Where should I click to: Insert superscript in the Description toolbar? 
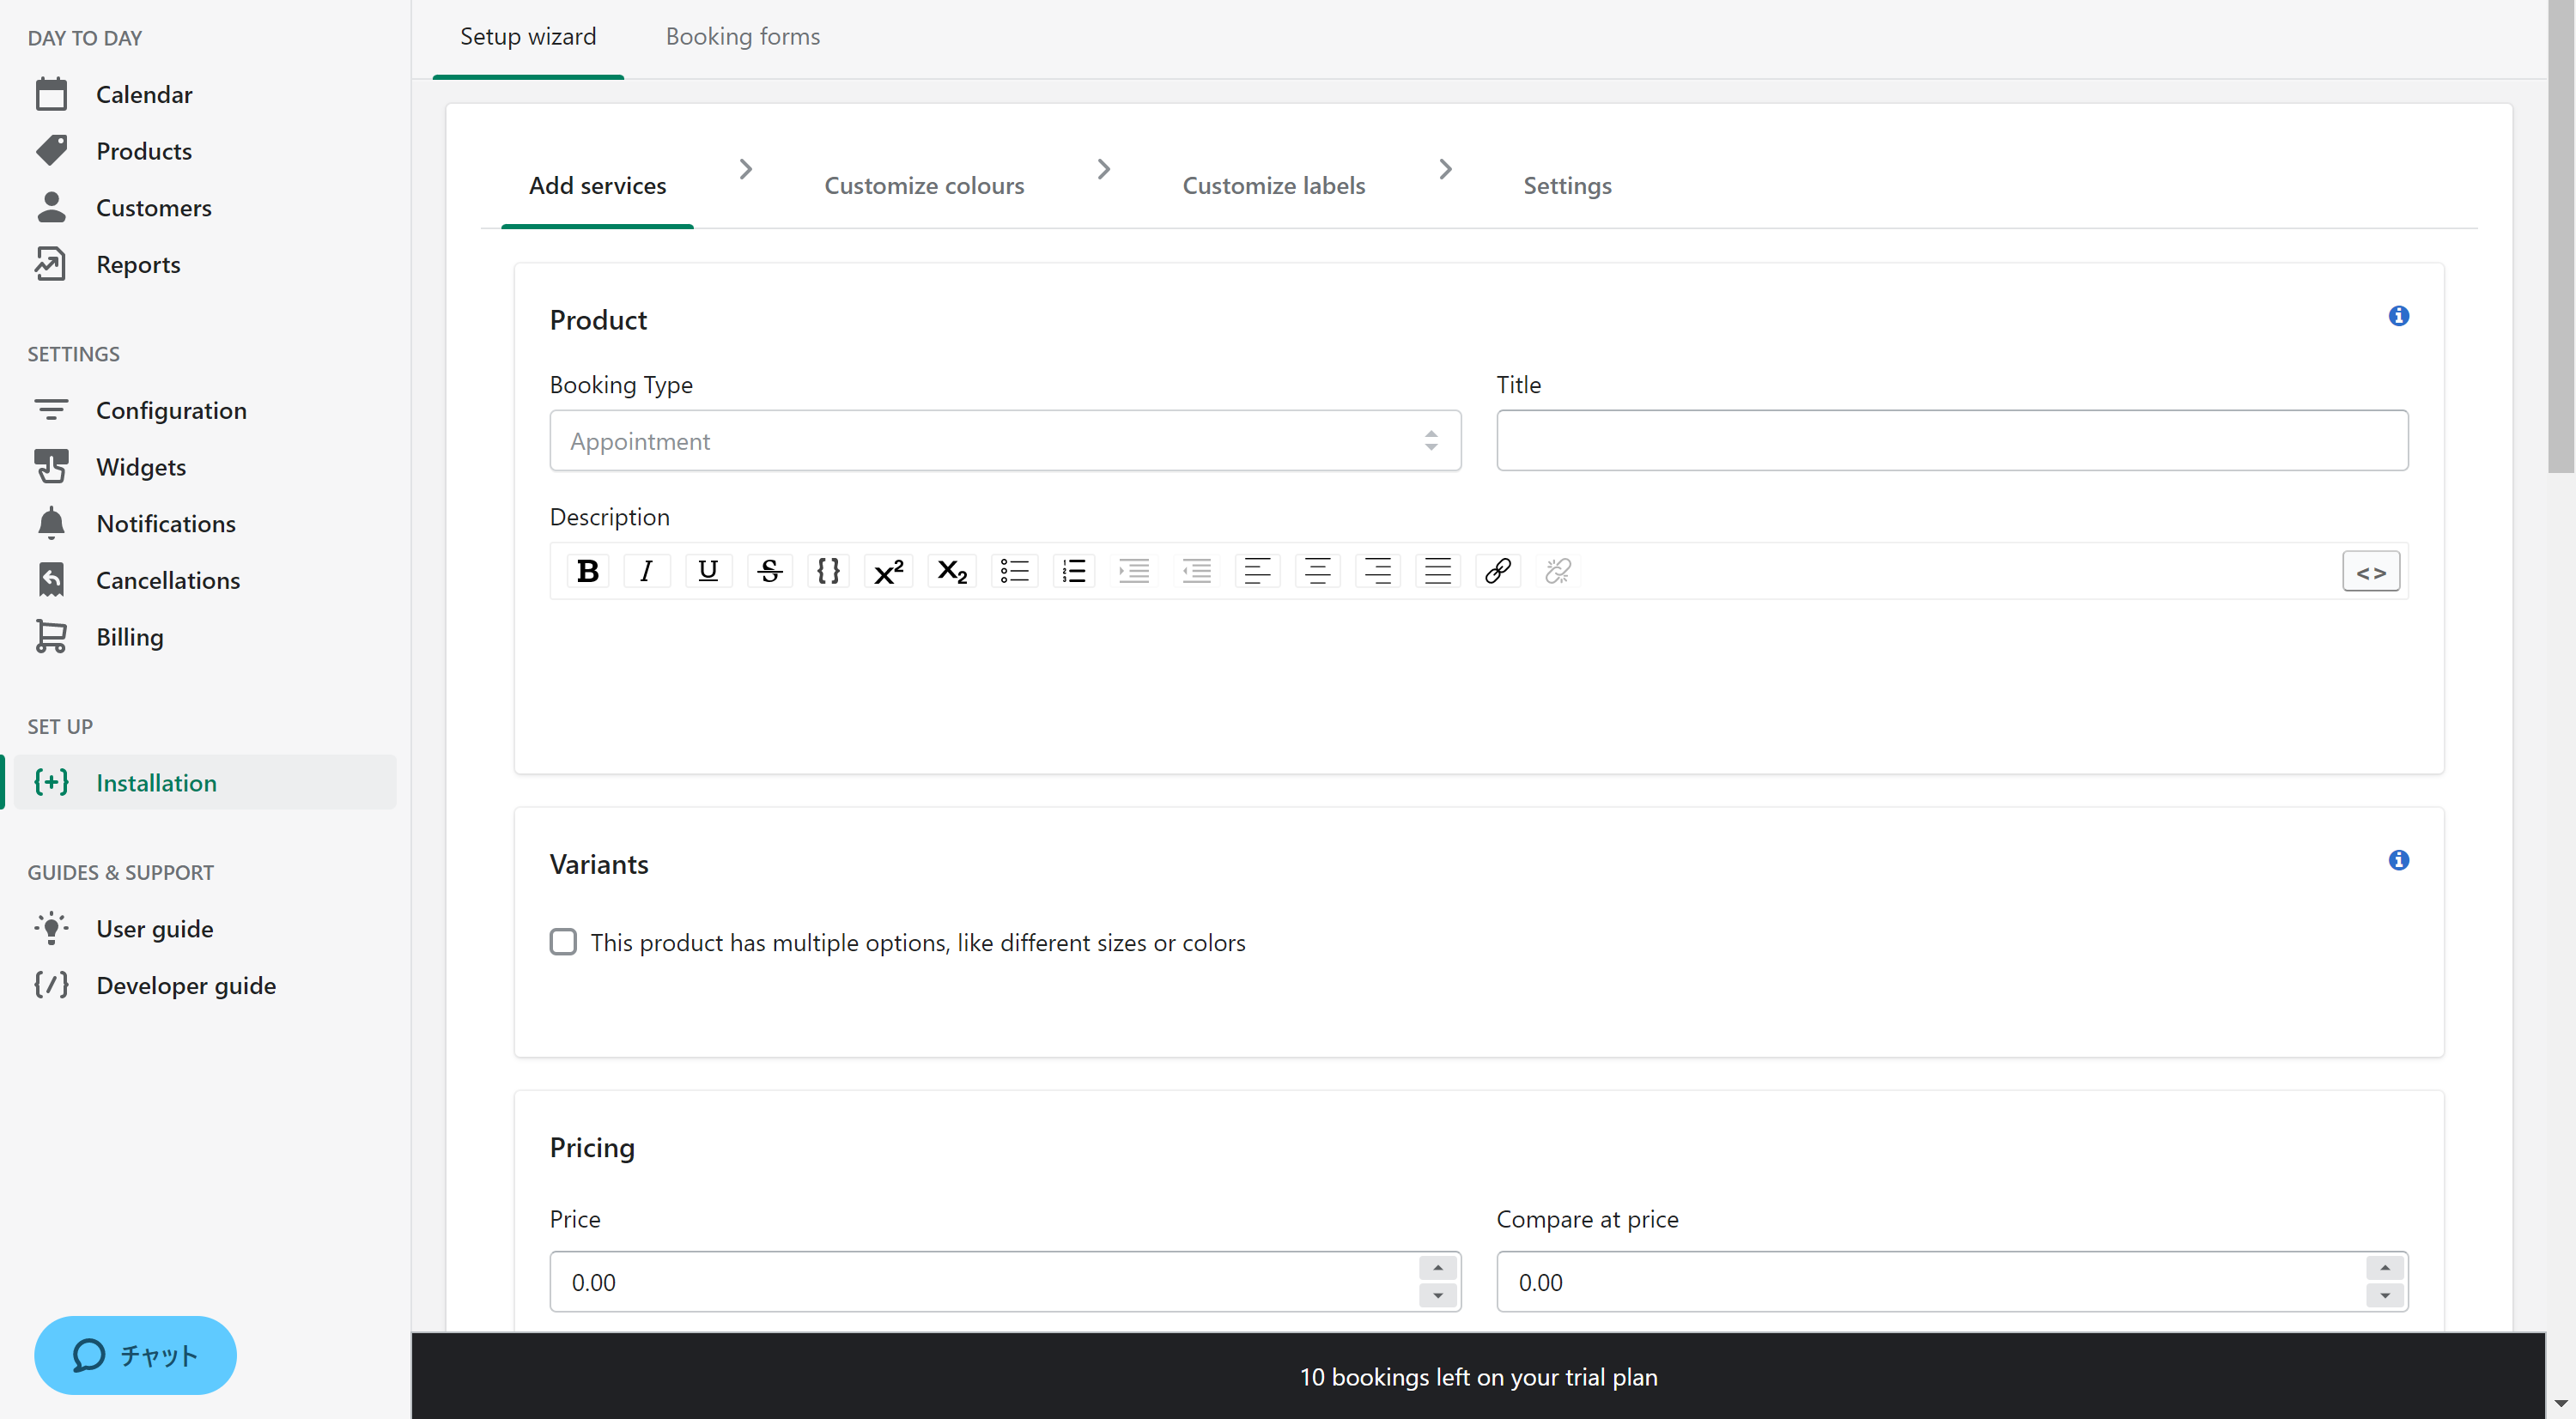pyautogui.click(x=888, y=571)
